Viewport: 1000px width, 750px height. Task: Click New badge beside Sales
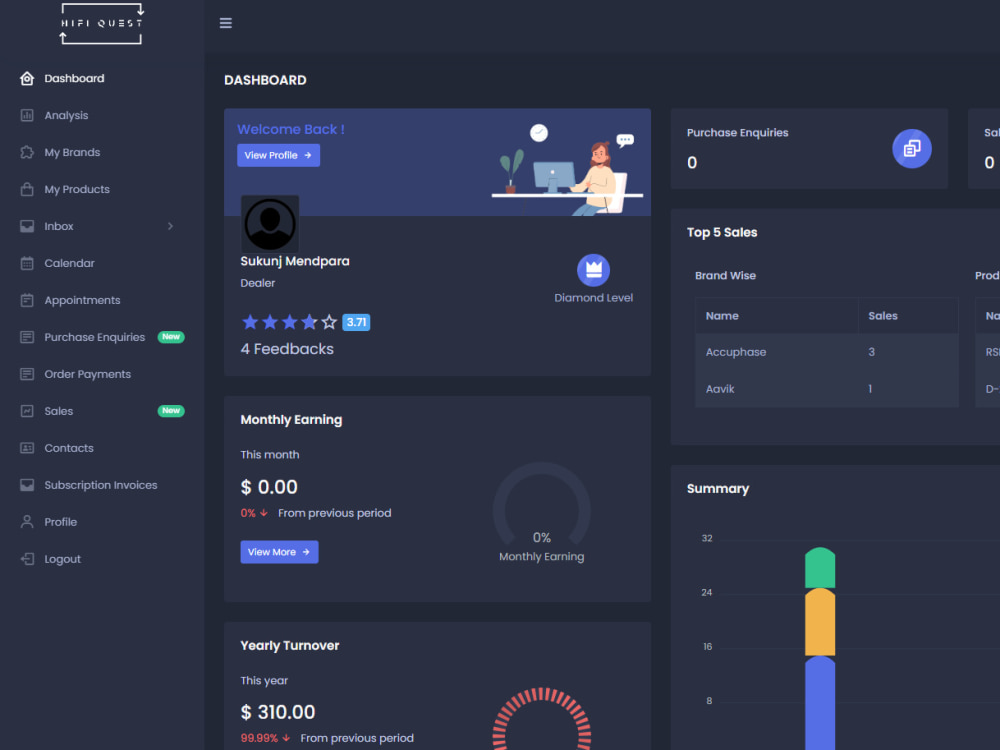click(x=171, y=411)
